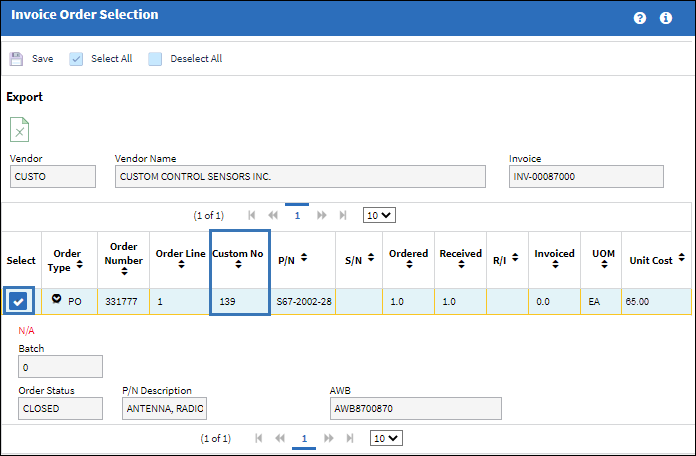Click the Select All check icon
Screen dimensions: 696x456
pos(76,59)
